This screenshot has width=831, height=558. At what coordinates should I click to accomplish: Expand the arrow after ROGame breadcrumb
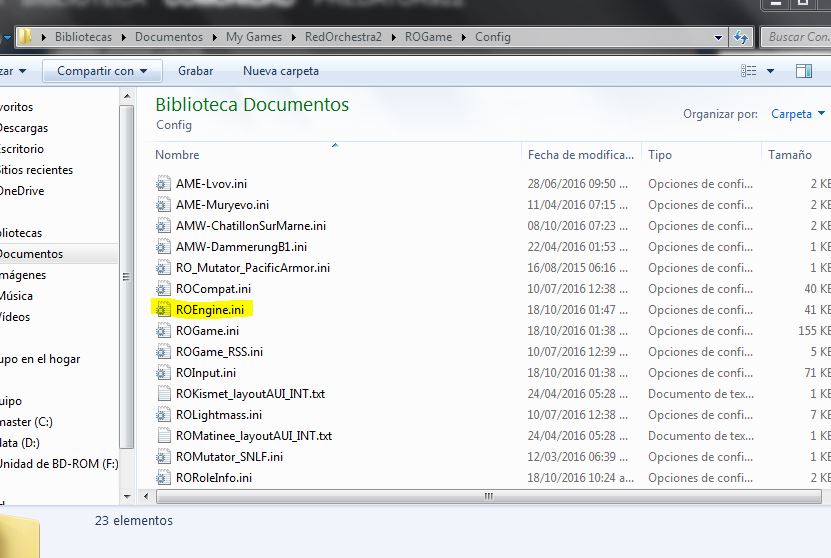pyautogui.click(x=464, y=37)
